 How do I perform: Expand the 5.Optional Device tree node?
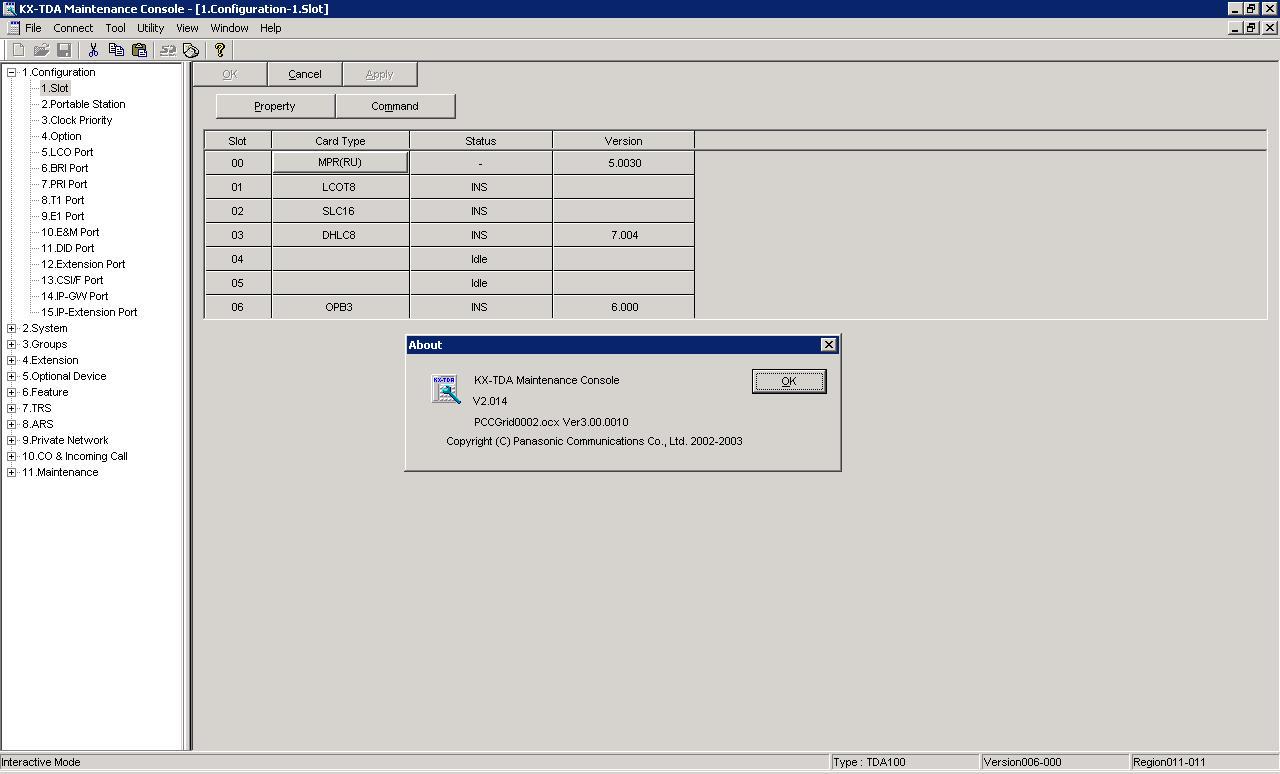pos(12,376)
